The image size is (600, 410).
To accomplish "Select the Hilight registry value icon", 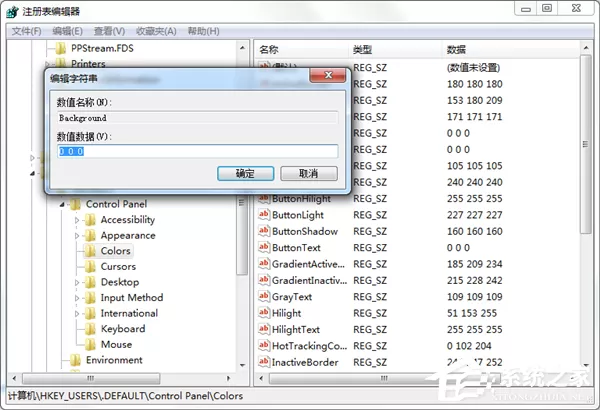I will point(264,313).
